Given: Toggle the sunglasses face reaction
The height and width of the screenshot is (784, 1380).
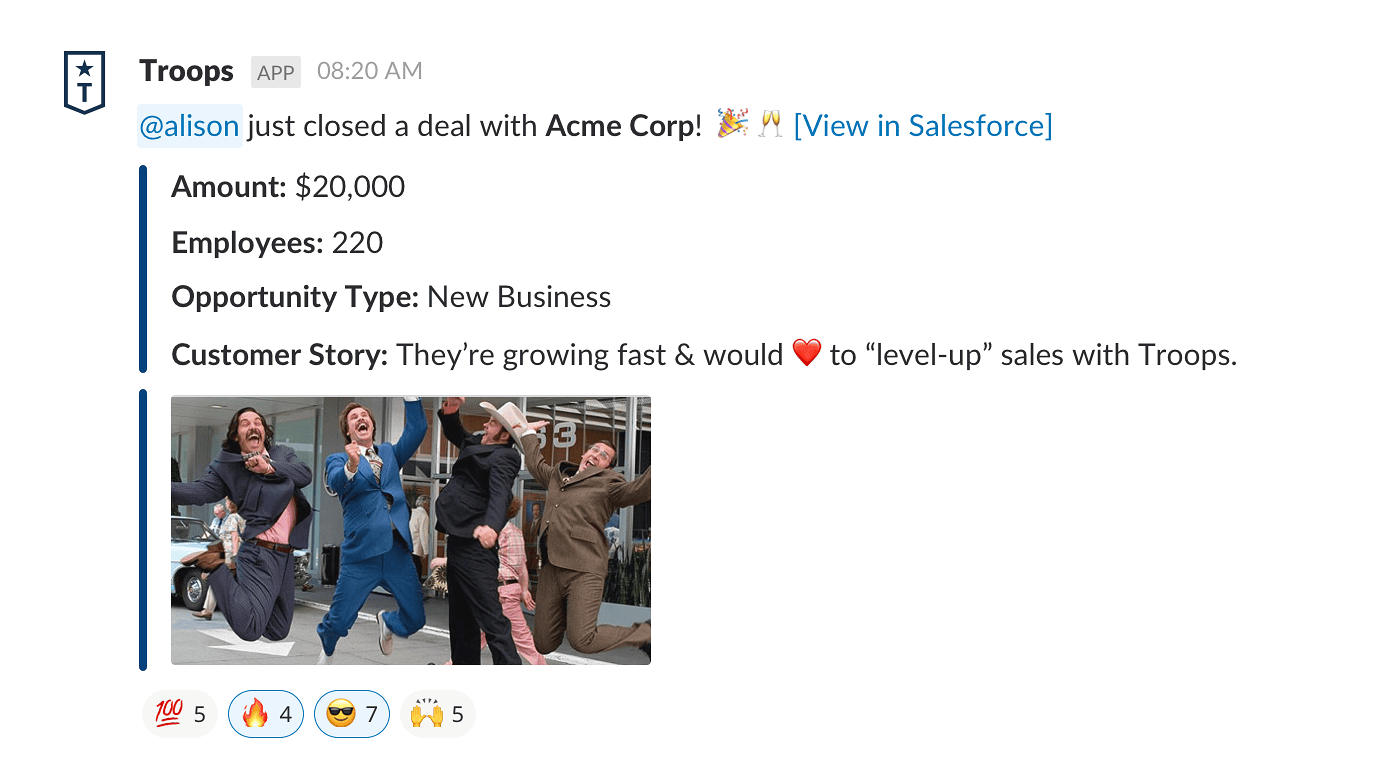Looking at the screenshot, I should click(x=352, y=714).
